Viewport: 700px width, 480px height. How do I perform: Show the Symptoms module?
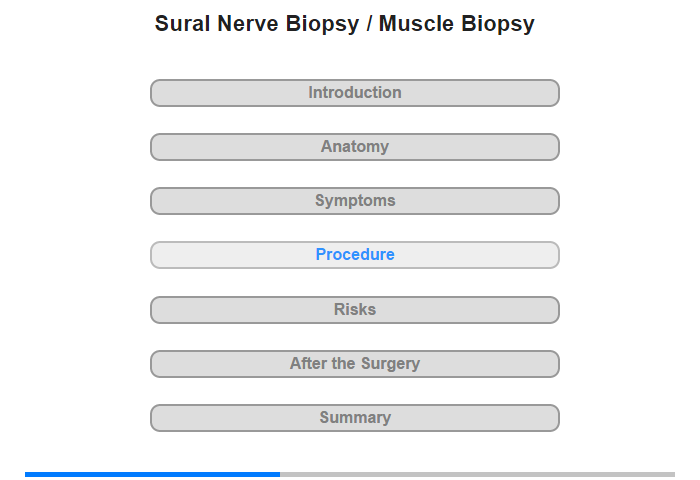coord(354,201)
